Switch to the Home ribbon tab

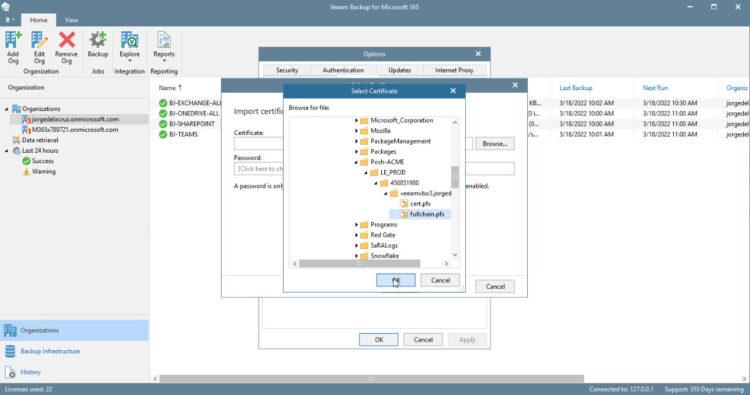pos(38,20)
